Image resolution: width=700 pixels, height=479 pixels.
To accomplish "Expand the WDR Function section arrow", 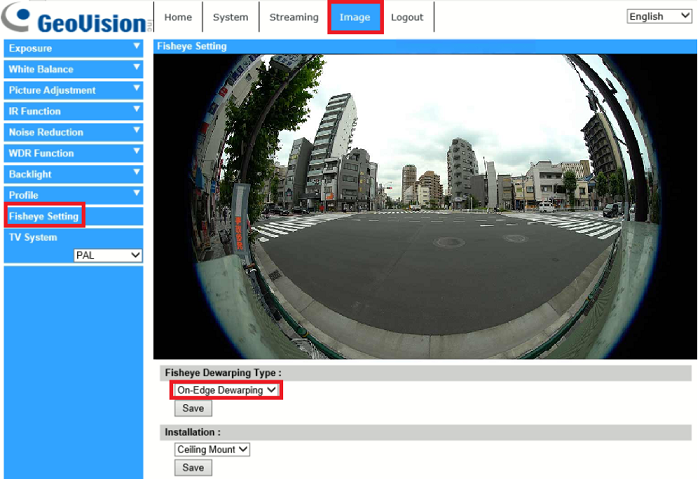I will pos(137,151).
